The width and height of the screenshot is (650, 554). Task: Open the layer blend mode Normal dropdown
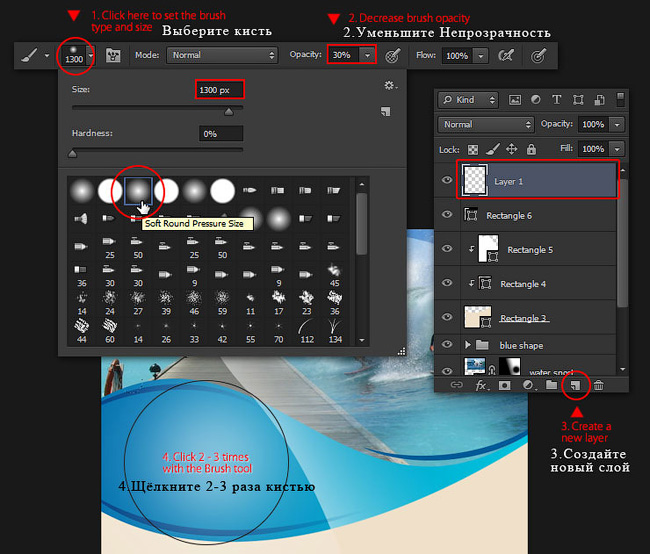tap(486, 124)
